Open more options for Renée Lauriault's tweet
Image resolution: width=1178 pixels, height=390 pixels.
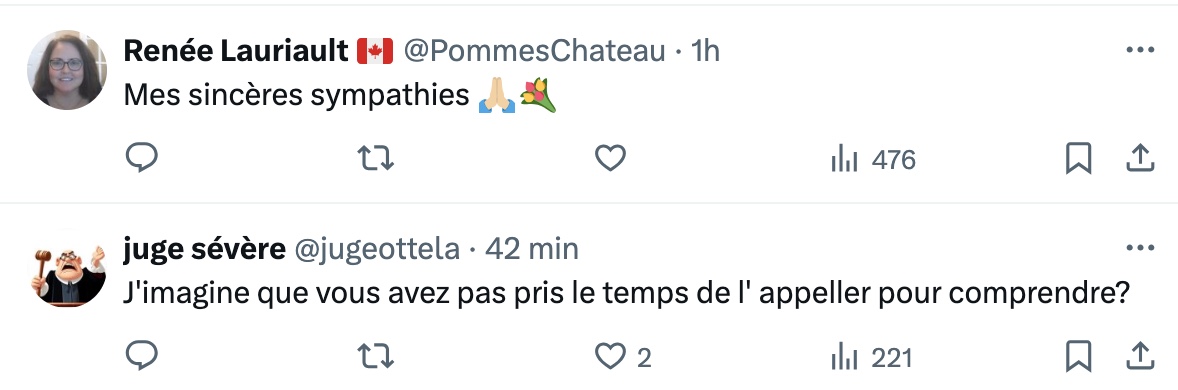click(x=1140, y=50)
